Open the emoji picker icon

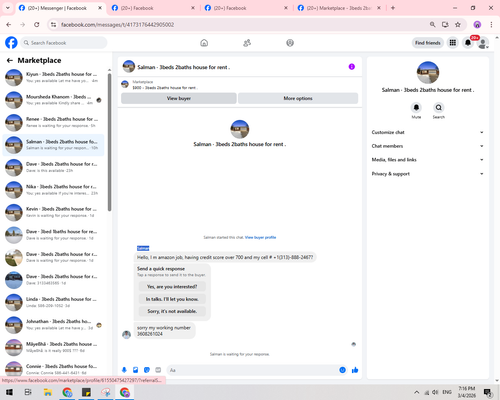pyautogui.click(x=342, y=370)
